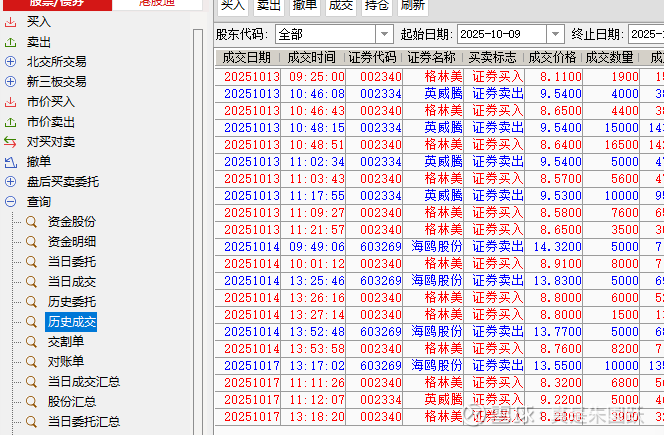Sort by 成交数量 column header
The height and width of the screenshot is (435, 664).
[610, 57]
